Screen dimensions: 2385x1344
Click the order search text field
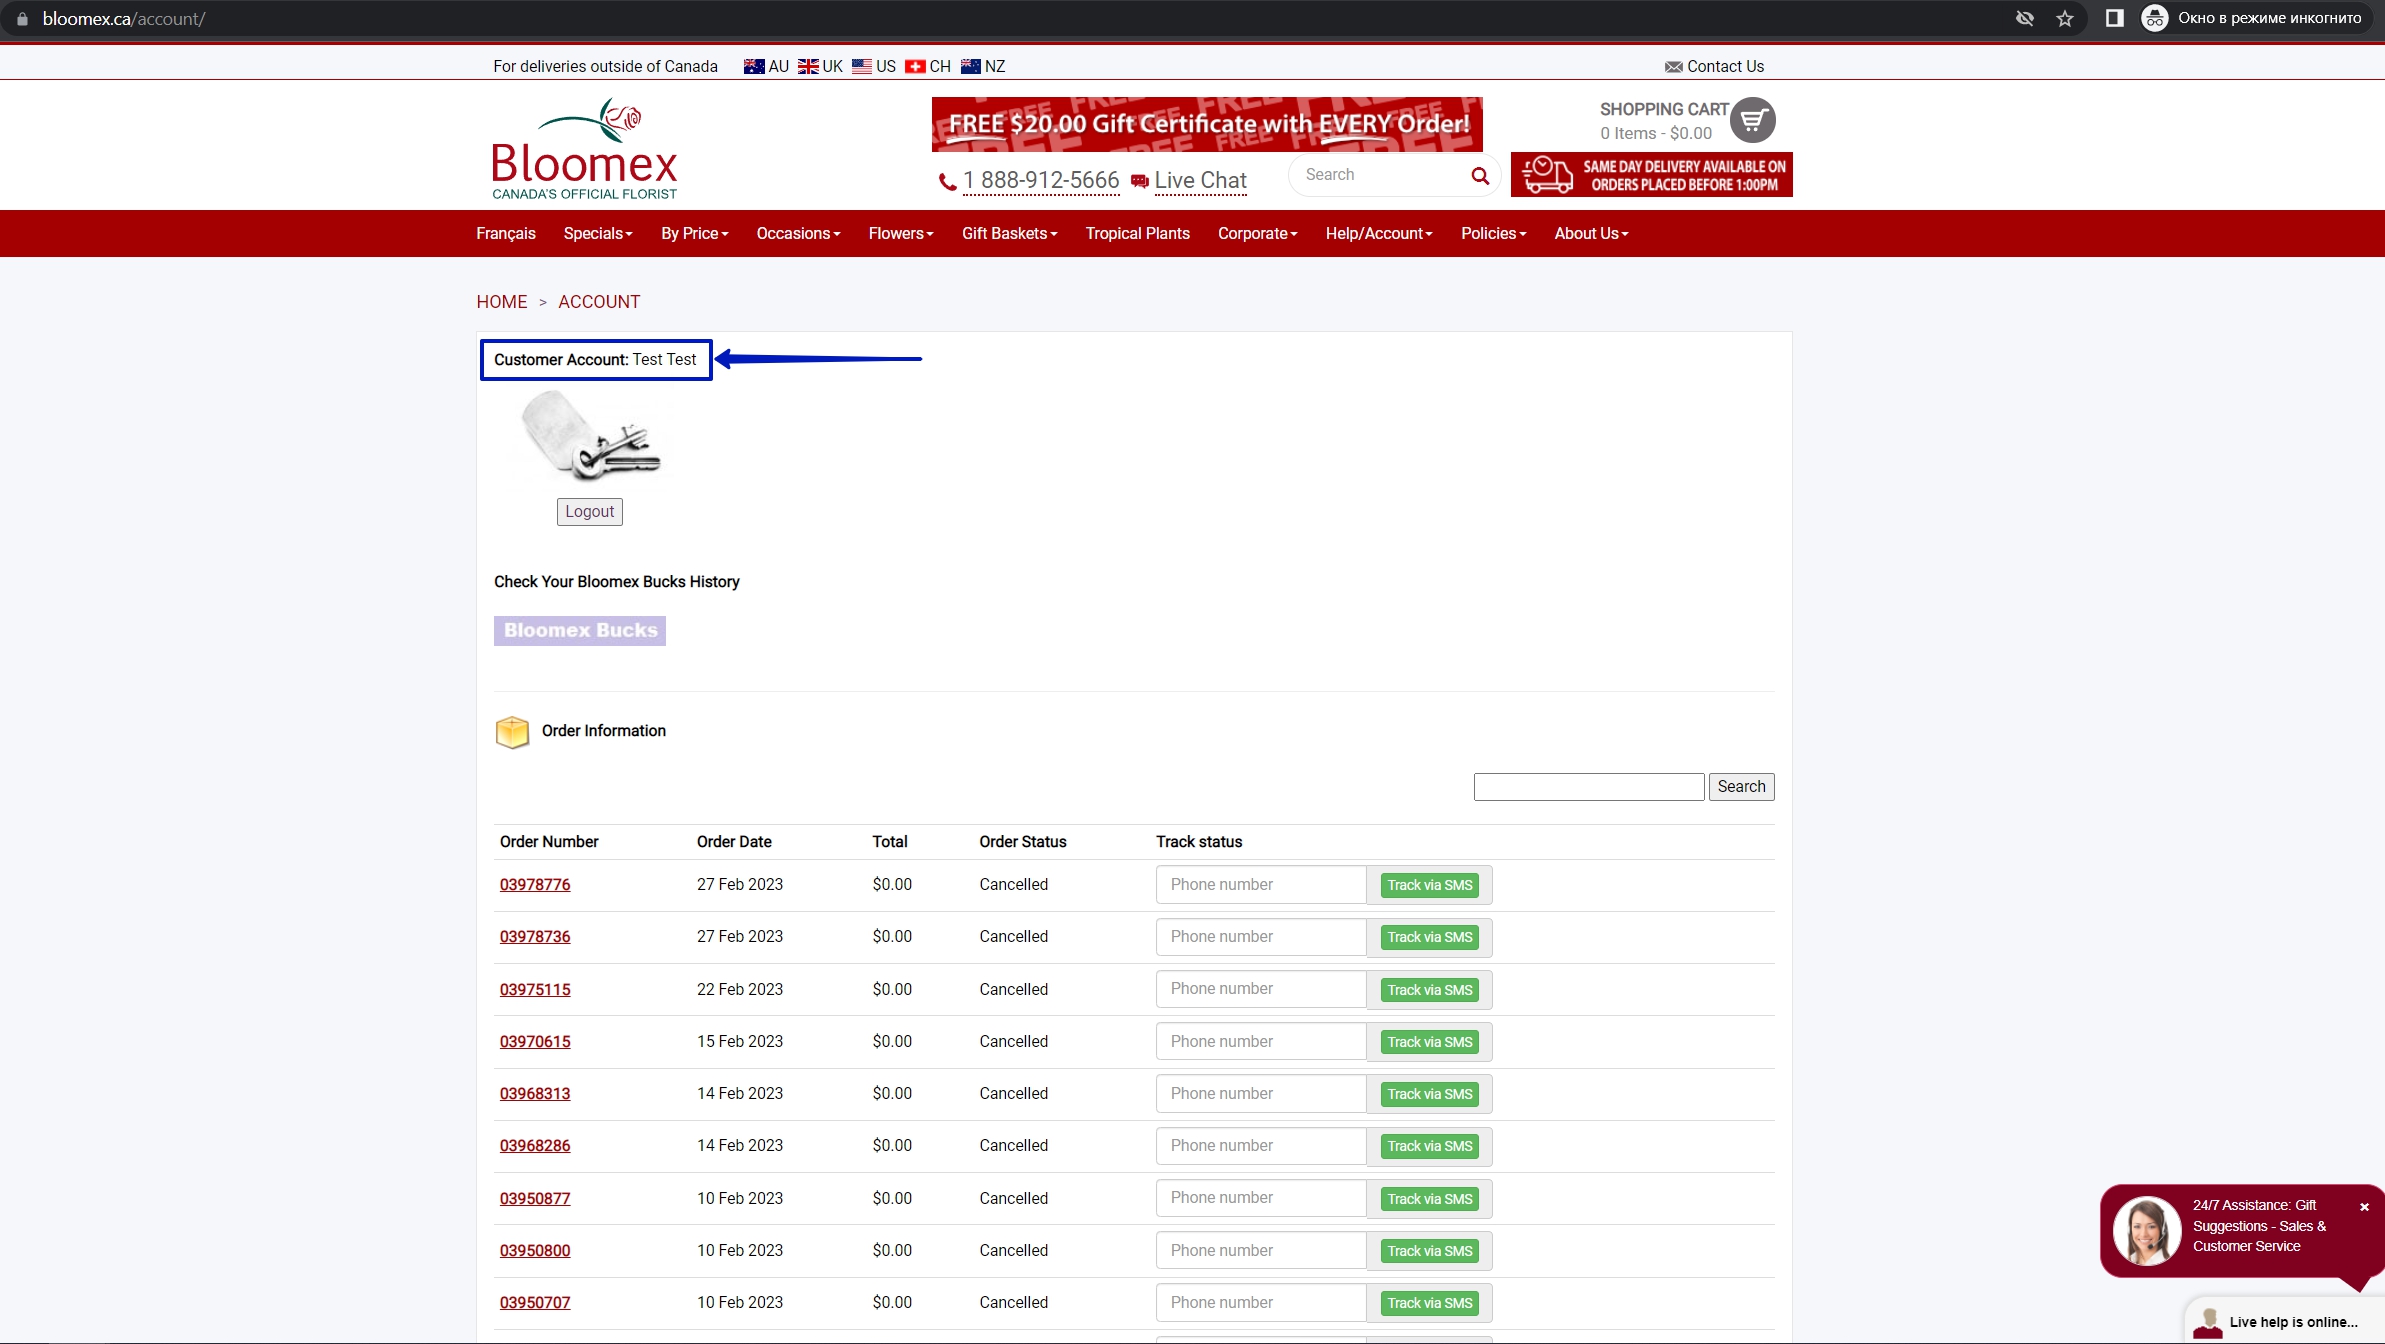pos(1588,787)
